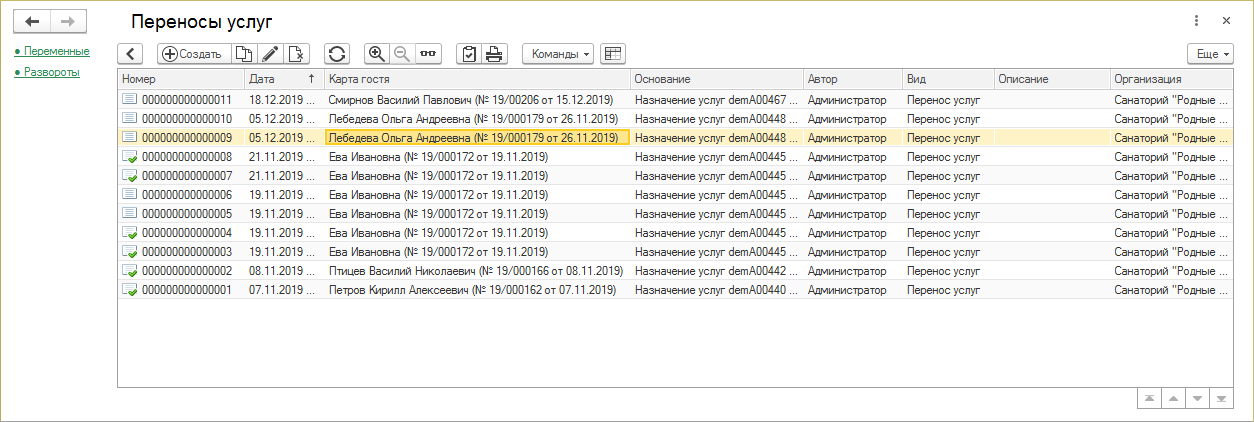The width and height of the screenshot is (1254, 422).
Task: Sort by the Карта гостя column header
Action: [477, 78]
